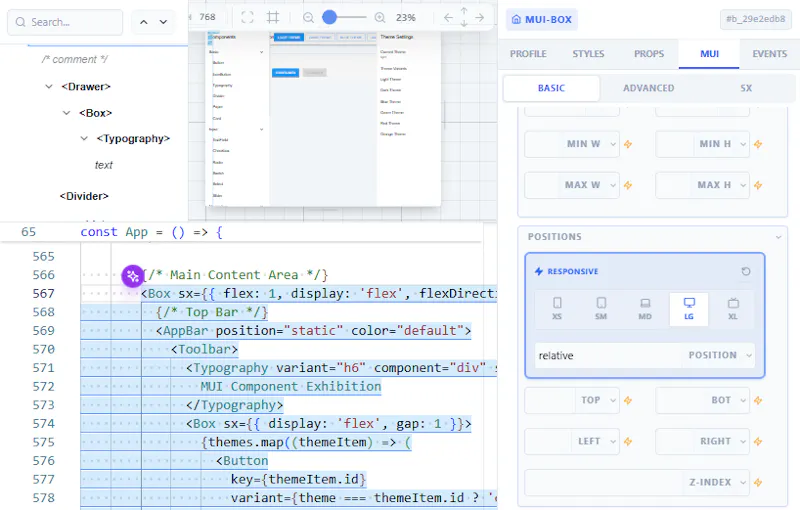
Task: Open the POSITION dropdown showing relative
Action: click(645, 355)
